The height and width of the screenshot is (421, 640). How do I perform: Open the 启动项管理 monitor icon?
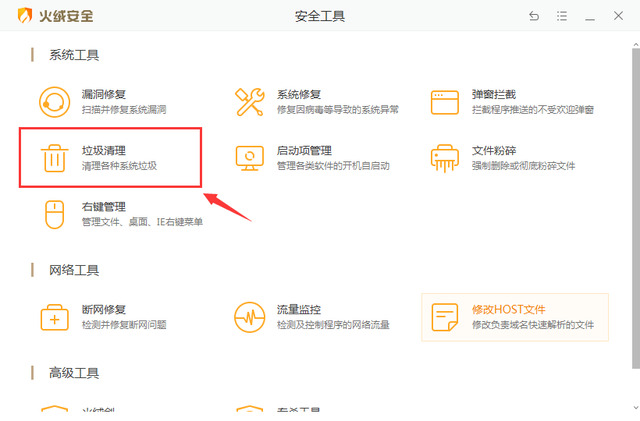[x=249, y=158]
